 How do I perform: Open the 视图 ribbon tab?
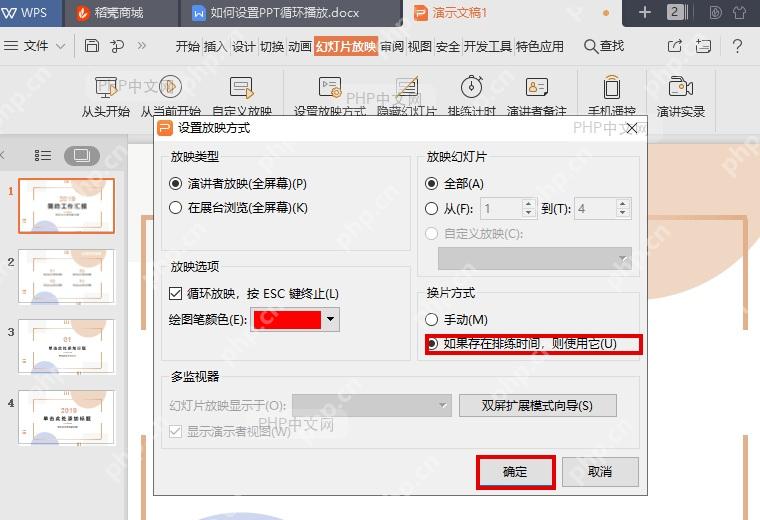(419, 47)
